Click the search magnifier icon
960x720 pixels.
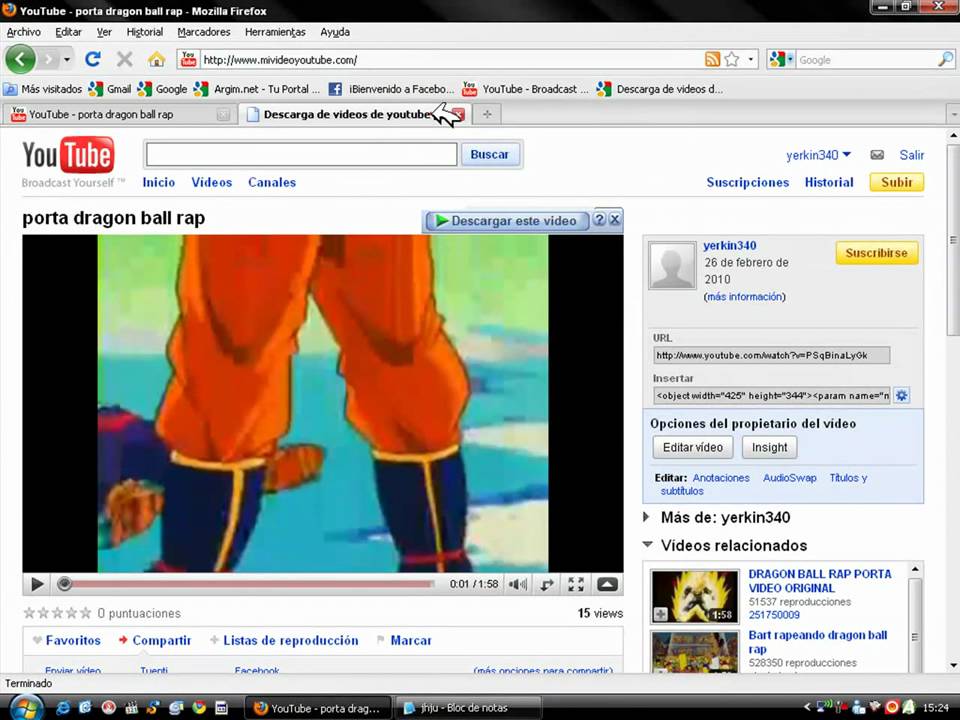pyautogui.click(x=945, y=59)
